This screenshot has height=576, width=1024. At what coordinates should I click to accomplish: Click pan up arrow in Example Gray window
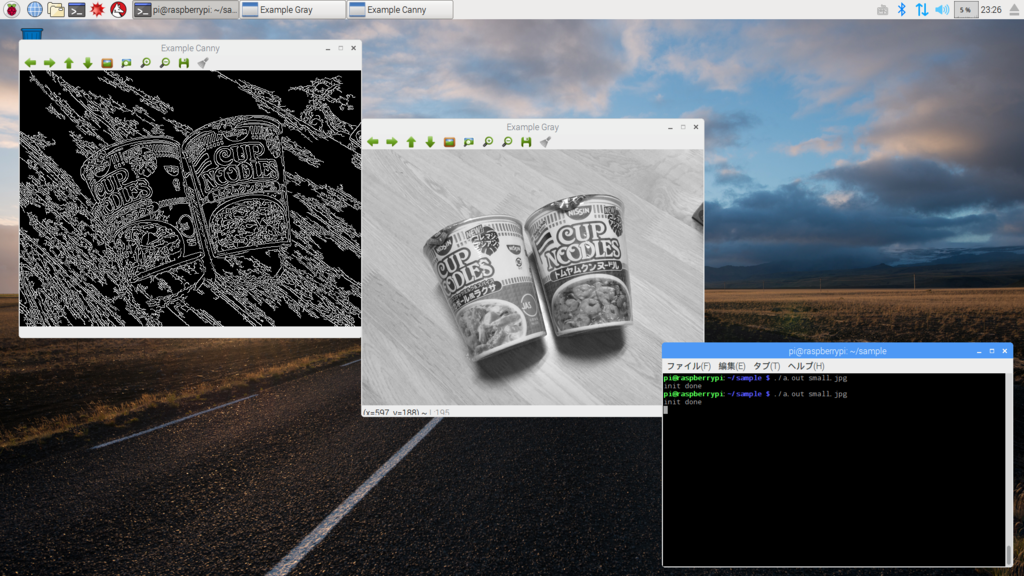coord(411,142)
